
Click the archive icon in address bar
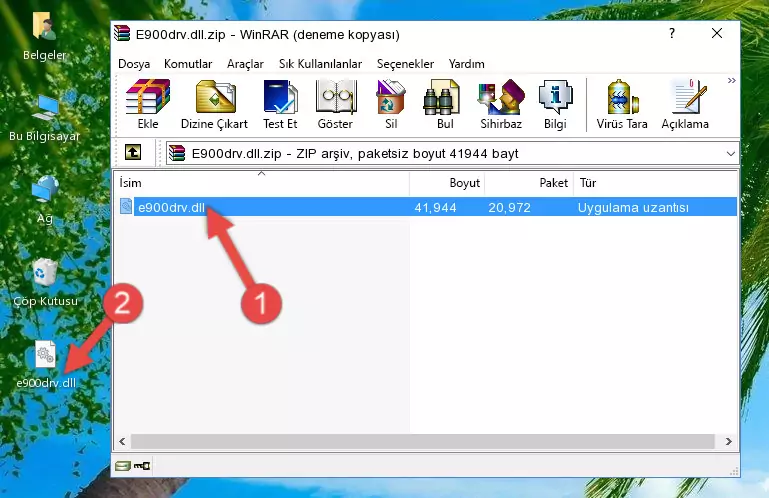point(177,153)
